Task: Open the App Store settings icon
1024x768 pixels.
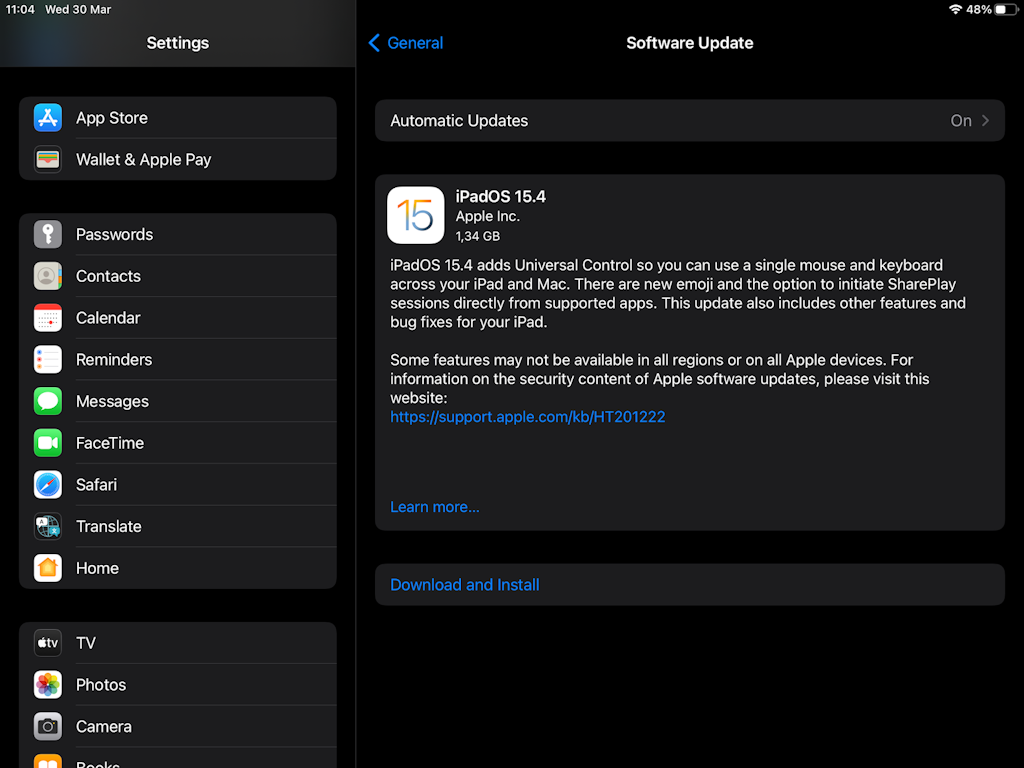Action: coord(47,117)
